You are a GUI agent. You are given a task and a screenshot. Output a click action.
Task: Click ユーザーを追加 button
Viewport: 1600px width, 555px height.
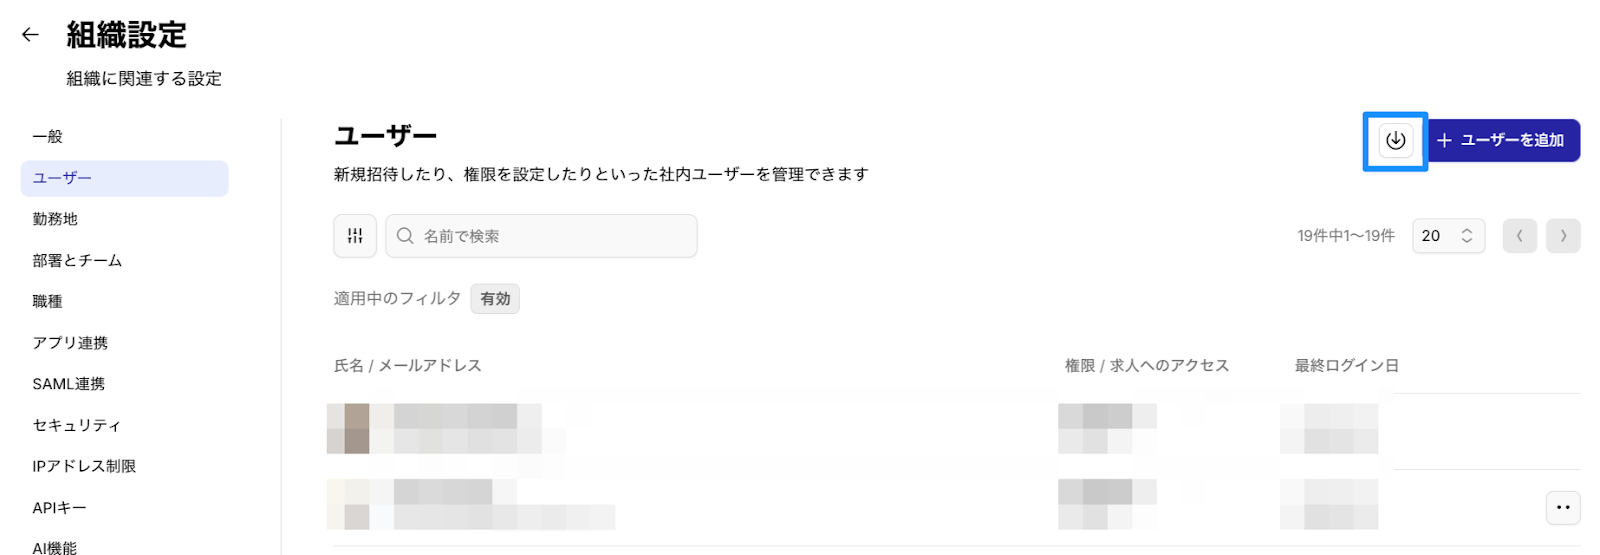click(x=1503, y=141)
